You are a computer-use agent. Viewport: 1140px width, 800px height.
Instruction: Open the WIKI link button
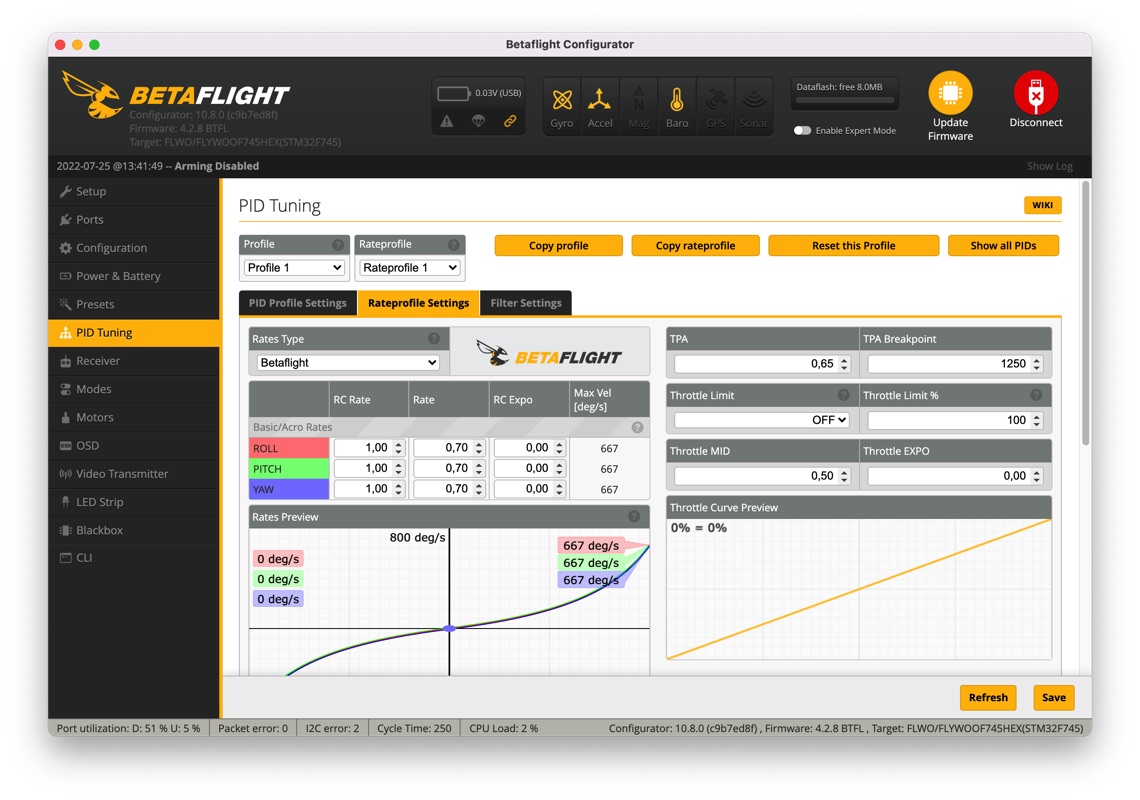1043,205
